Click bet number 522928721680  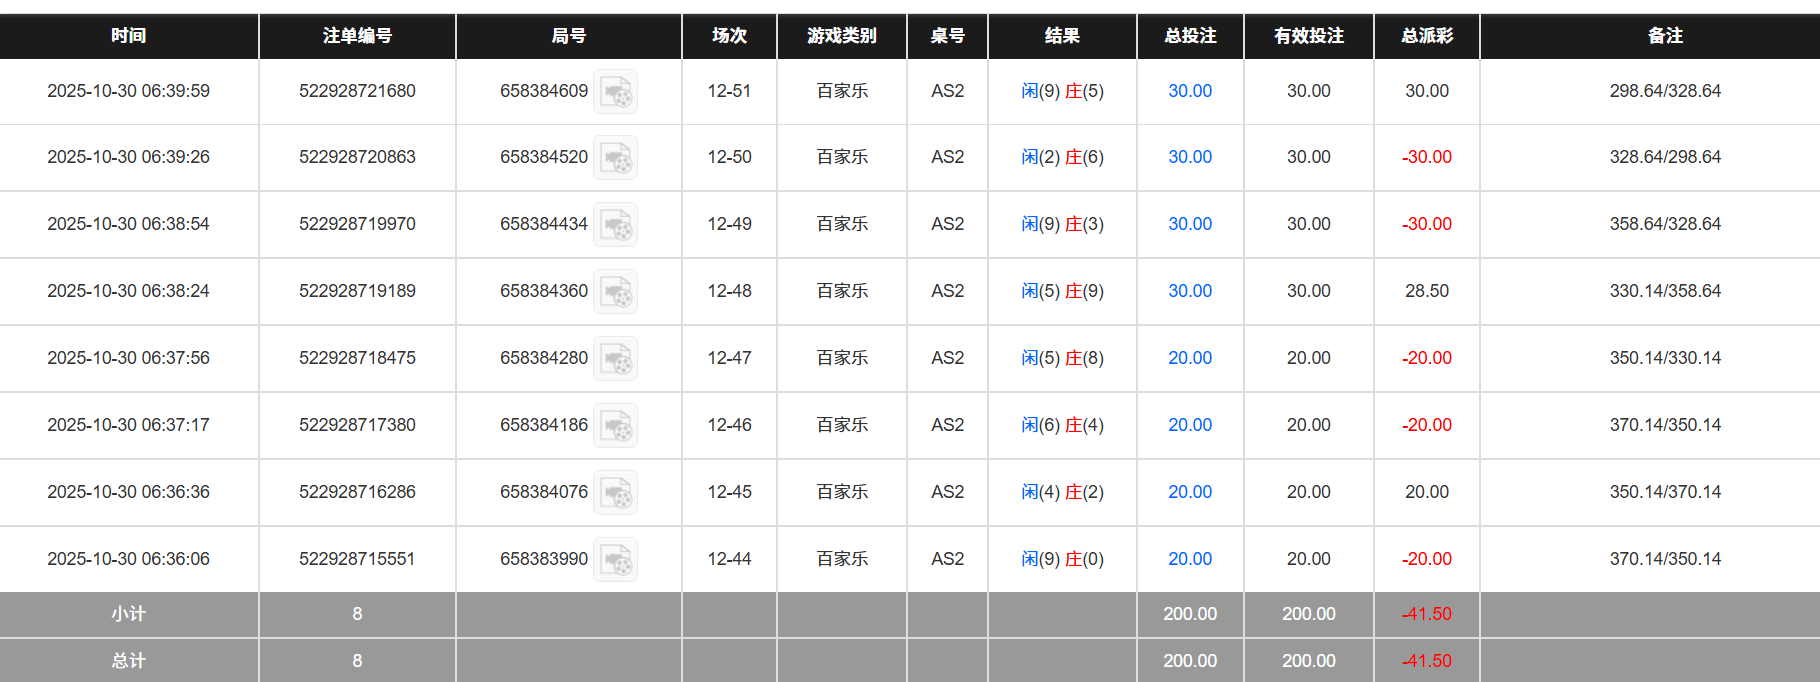coord(357,91)
